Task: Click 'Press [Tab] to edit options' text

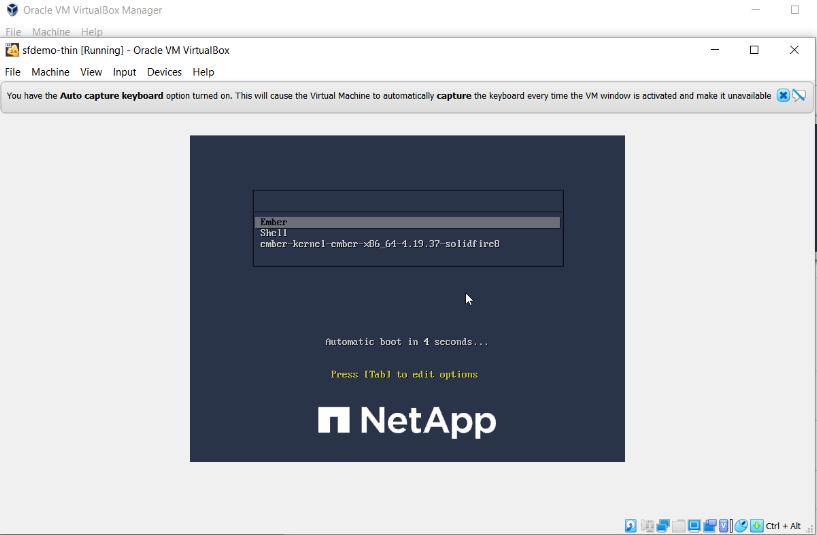Action: pos(404,374)
